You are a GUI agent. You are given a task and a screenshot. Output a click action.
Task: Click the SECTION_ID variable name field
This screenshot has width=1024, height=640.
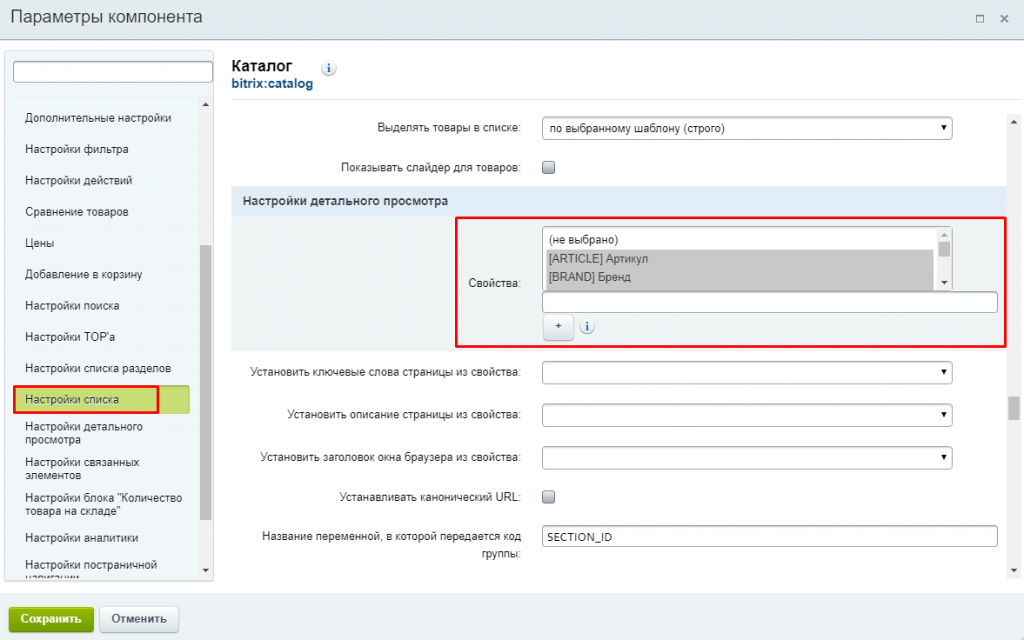point(769,537)
